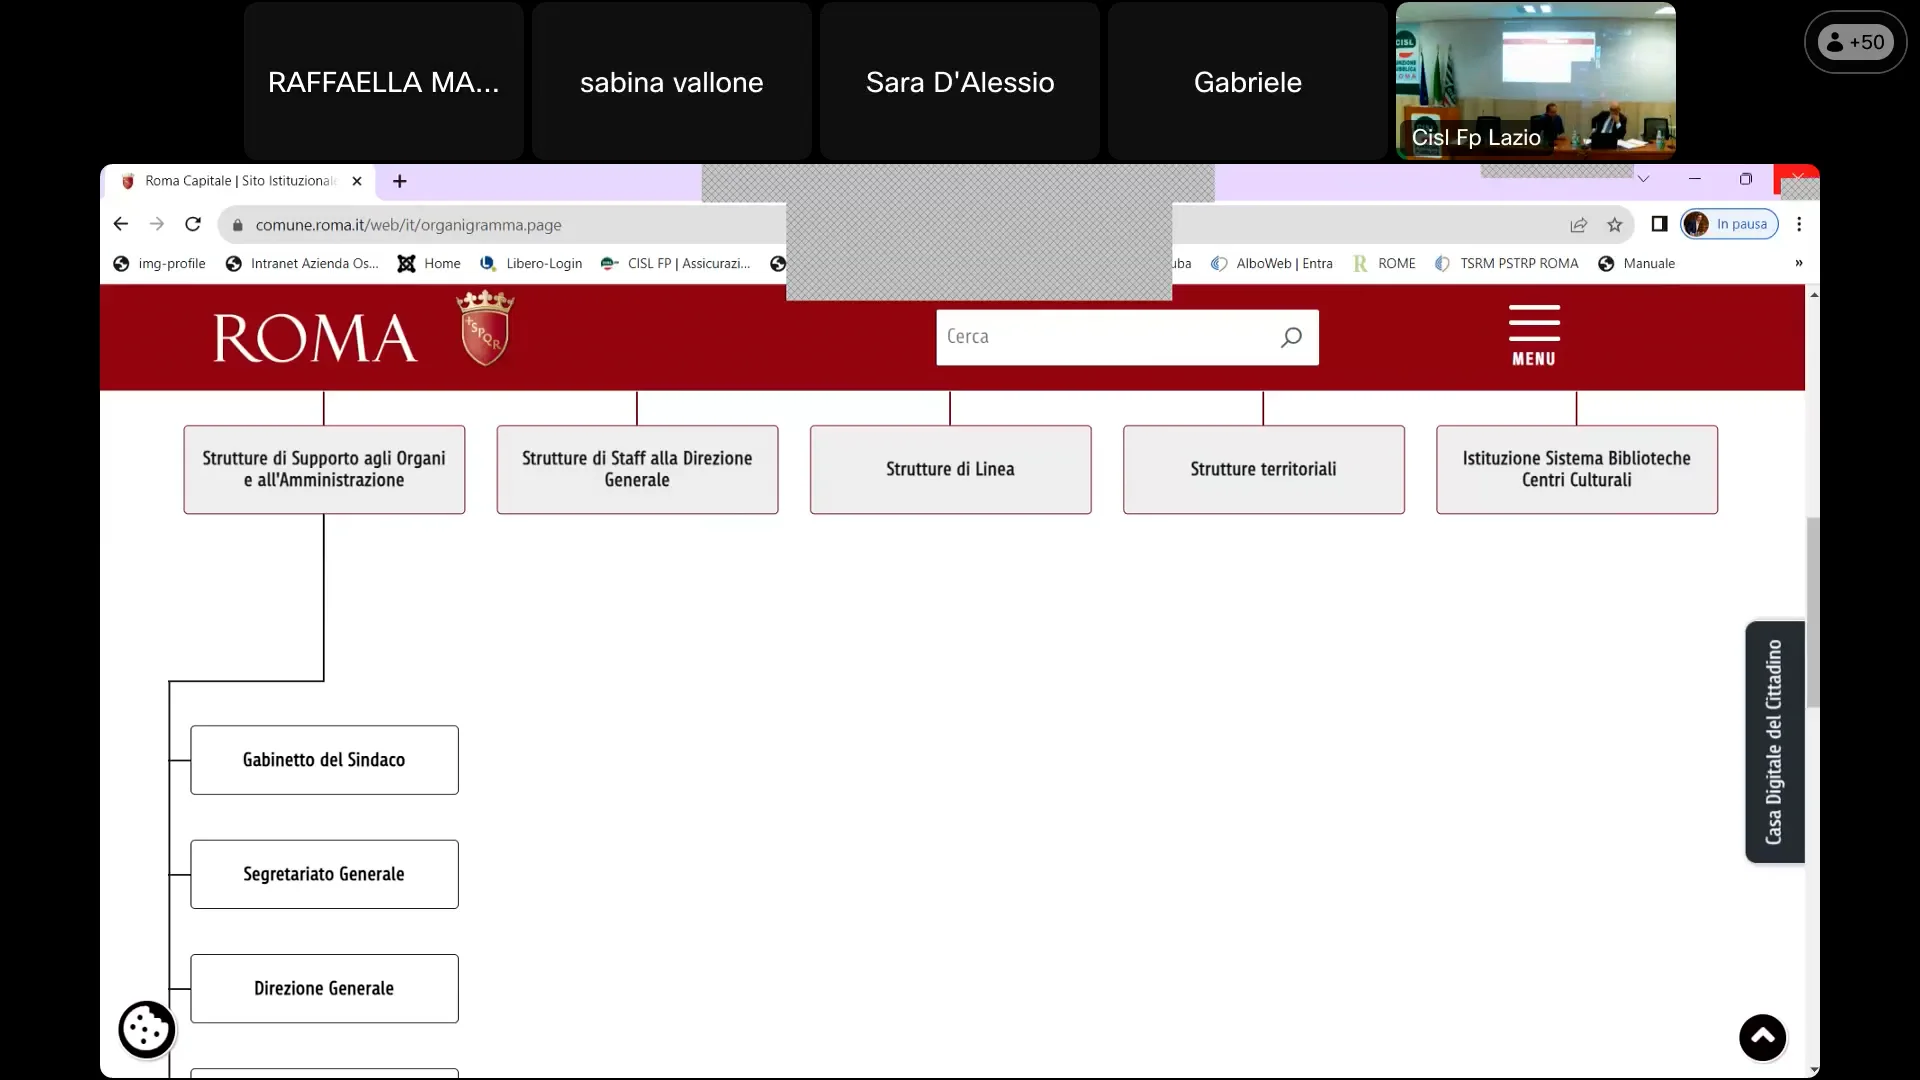This screenshot has width=1920, height=1080.
Task: Open a new browser tab with plus
Action: click(400, 181)
